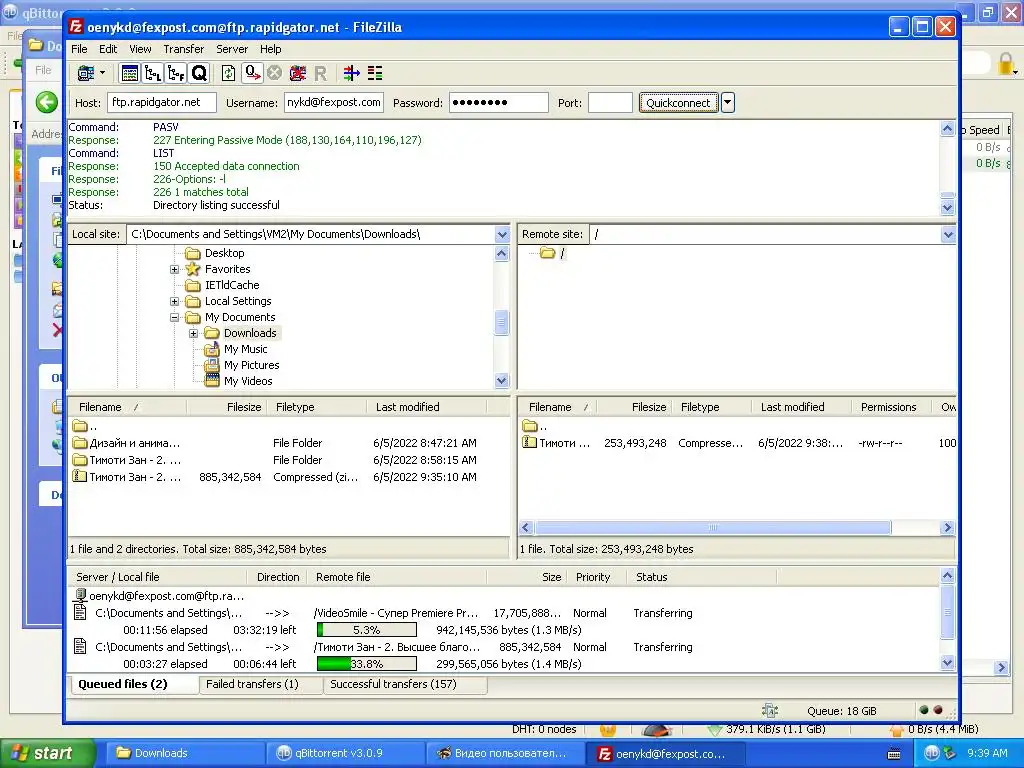Screen dimensions: 1024x768
Task: Toggle message log display icon
Action: [x=129, y=73]
